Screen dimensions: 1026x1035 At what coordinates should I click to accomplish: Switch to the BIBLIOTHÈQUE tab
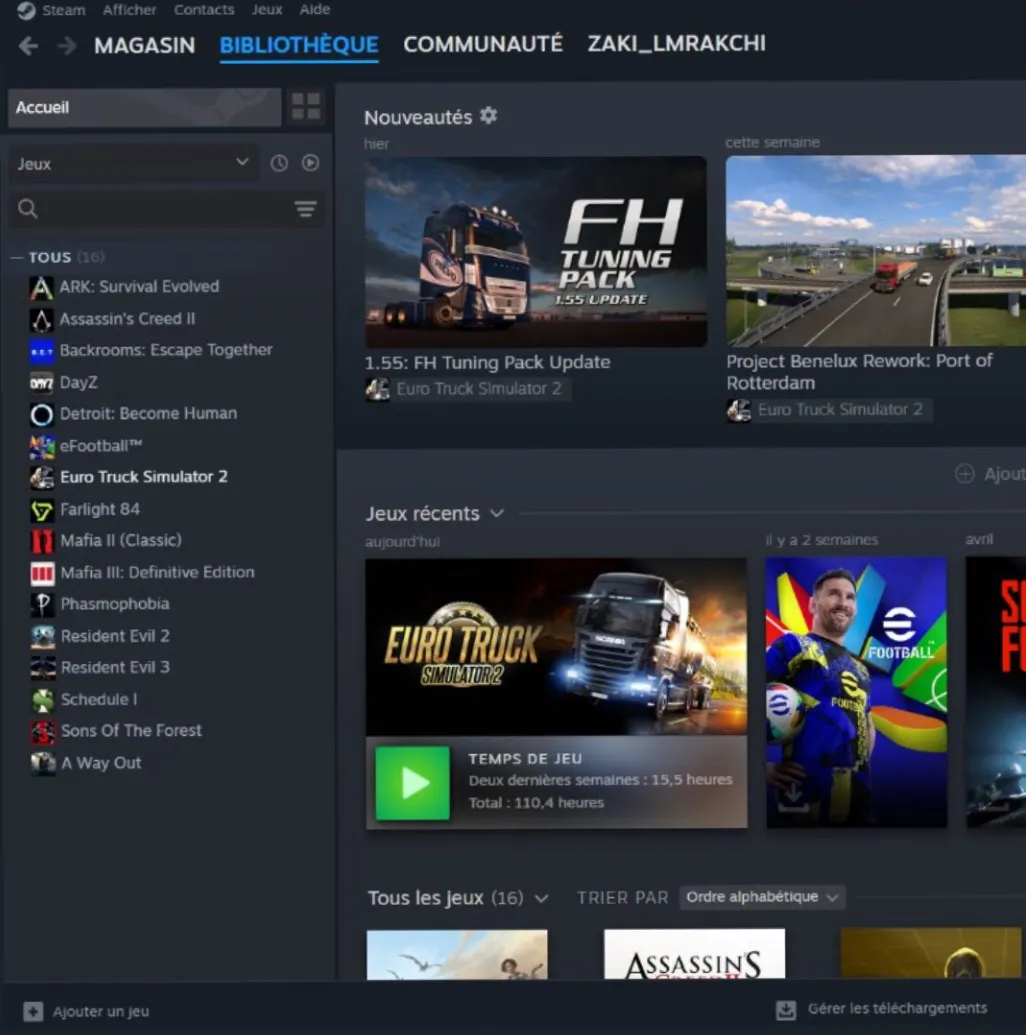click(299, 45)
